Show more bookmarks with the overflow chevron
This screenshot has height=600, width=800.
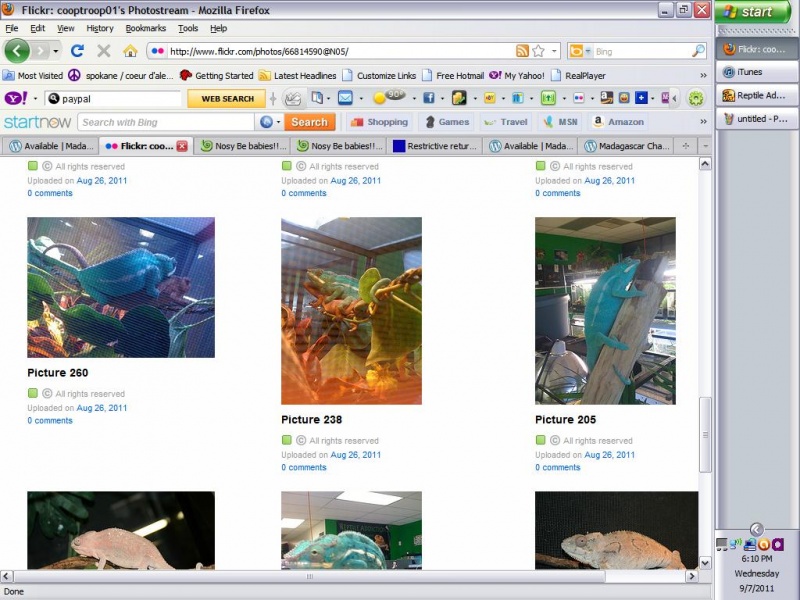pos(704,76)
